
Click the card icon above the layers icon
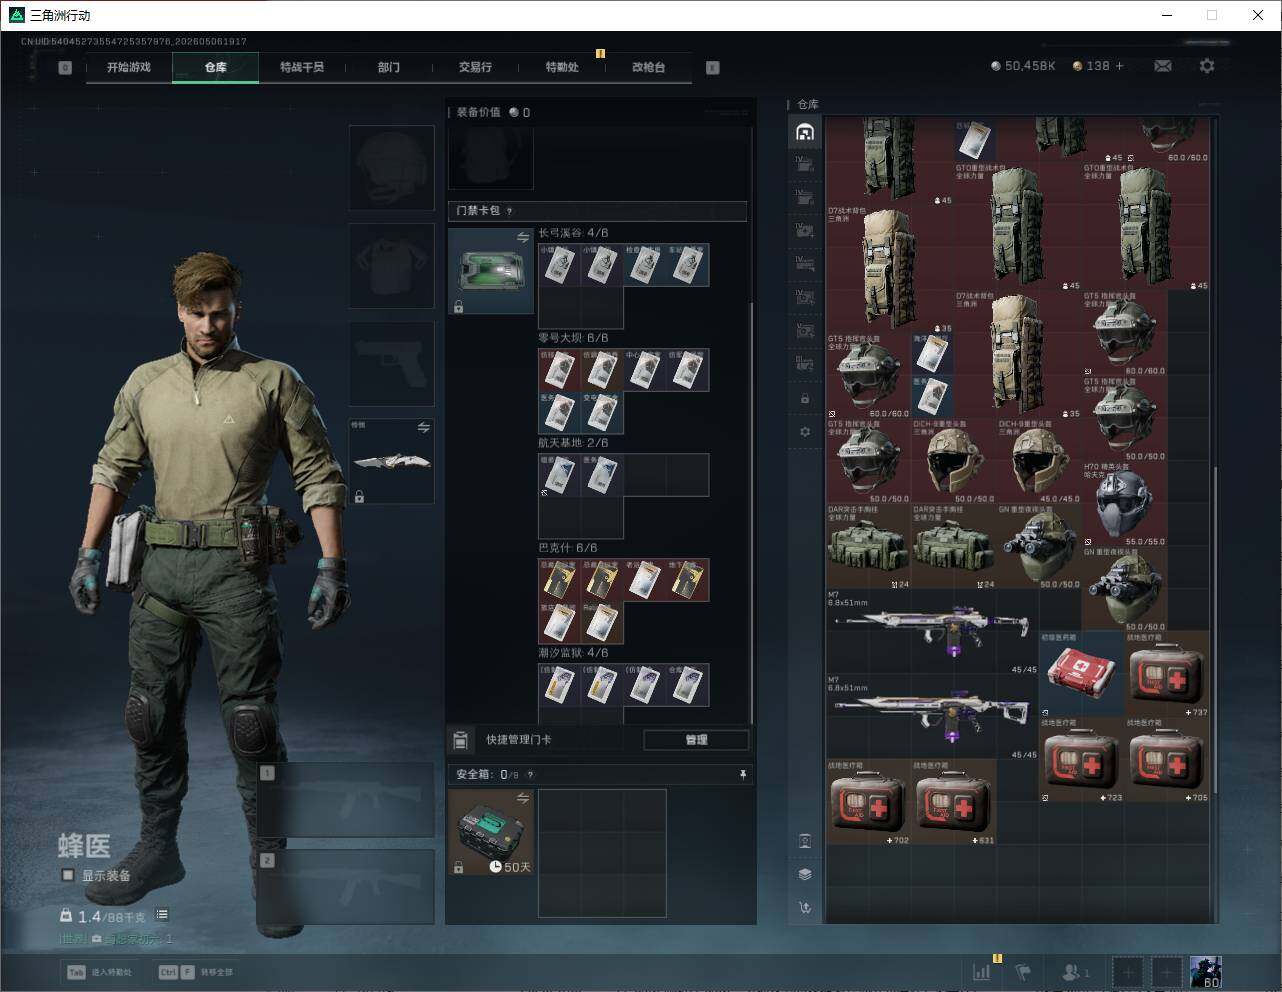pyautogui.click(x=805, y=841)
